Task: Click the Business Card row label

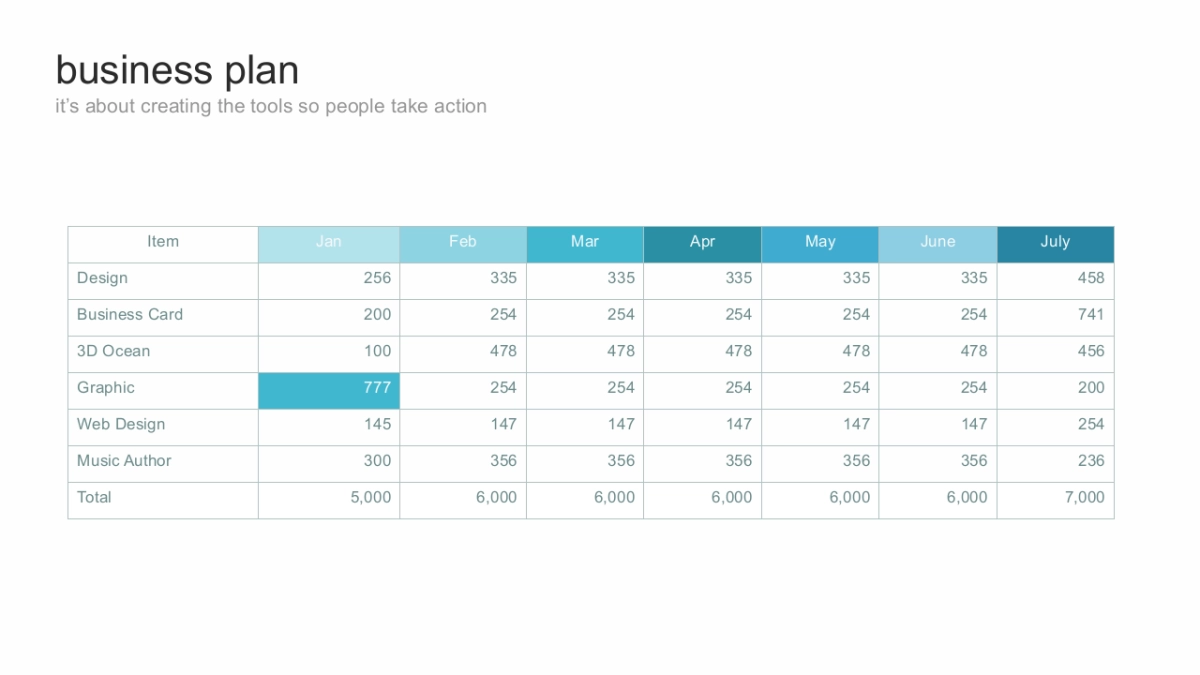Action: coord(130,314)
